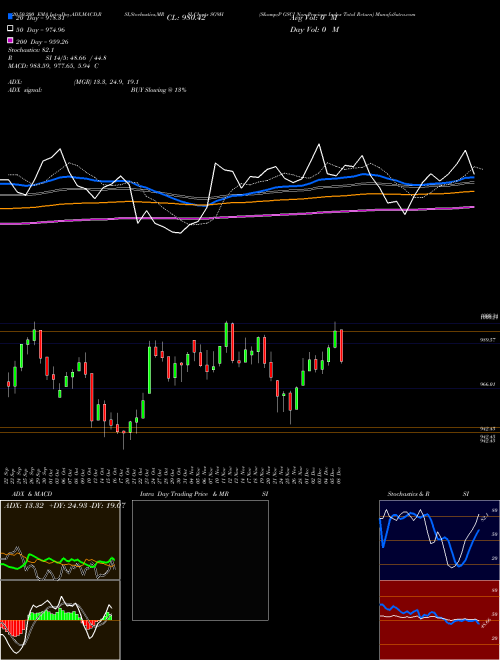Click the 80 level label in Stochastics panel
The width and height of the screenshot is (500, 660).
coord(495,510)
